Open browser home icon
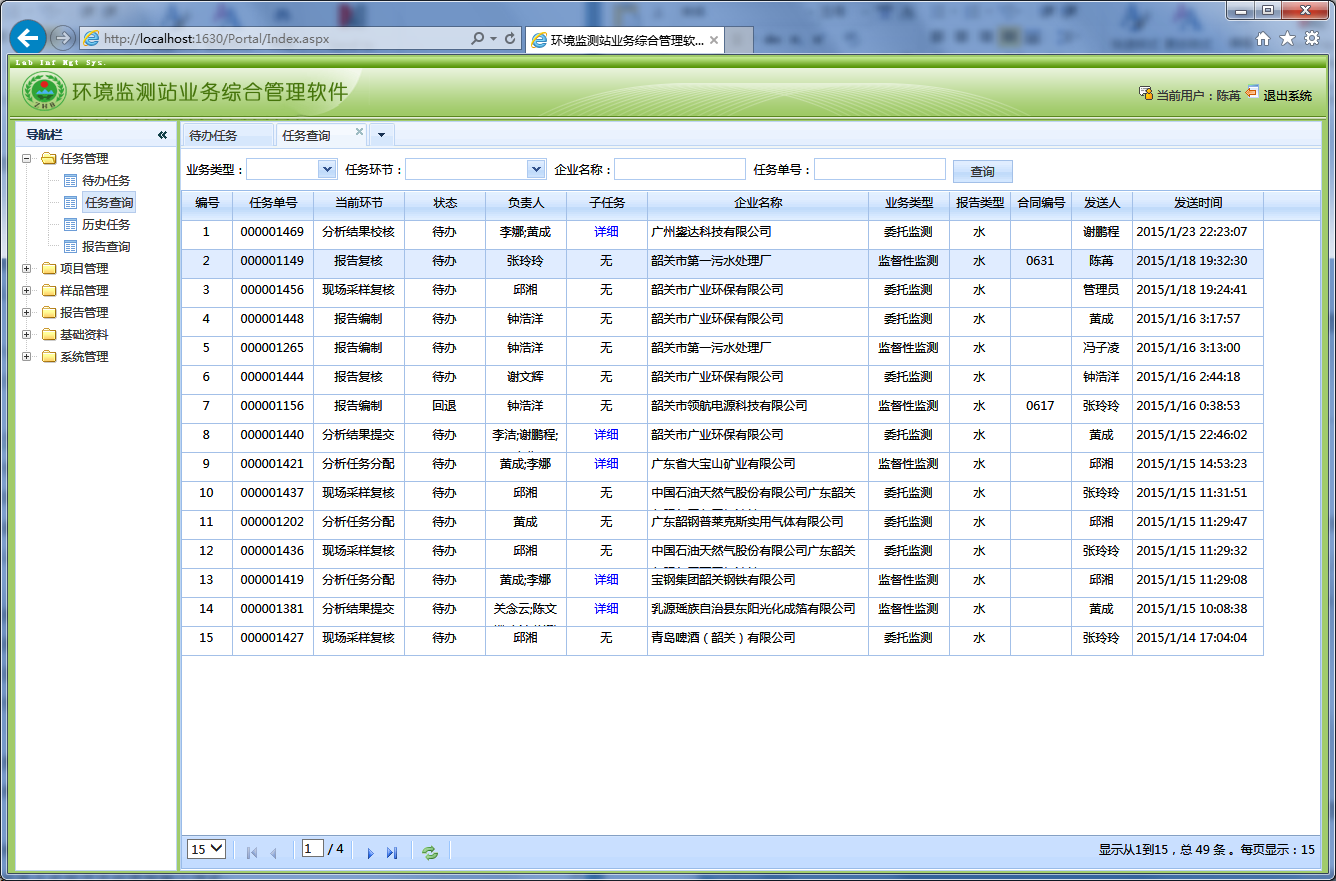 (x=1263, y=38)
